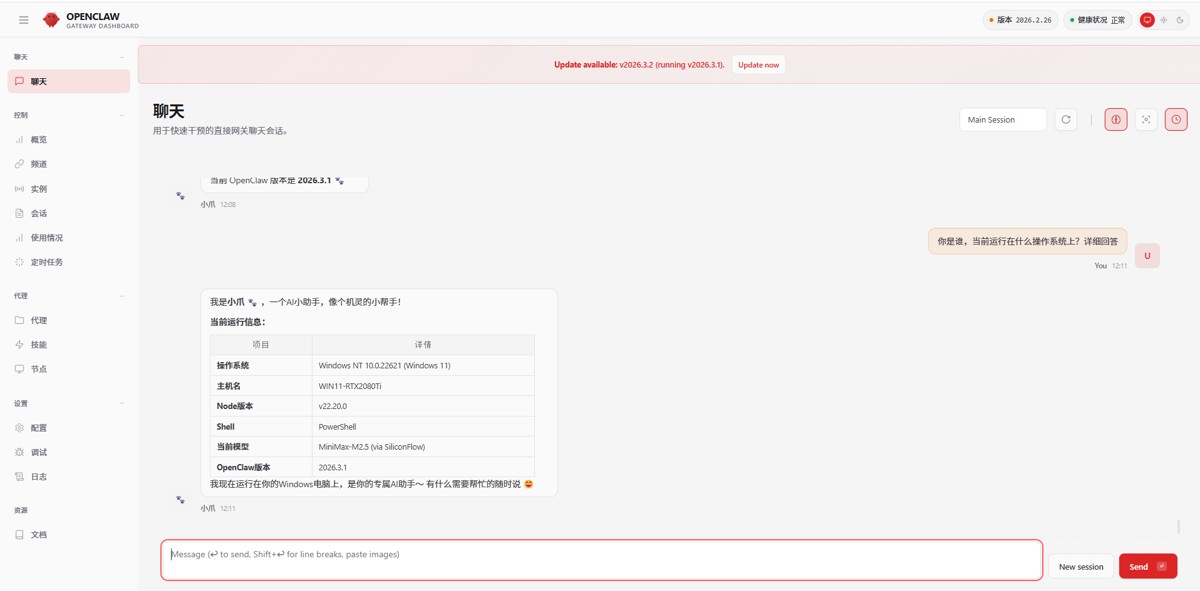
Task: Toggle the brain thinking output button
Action: click(1116, 120)
